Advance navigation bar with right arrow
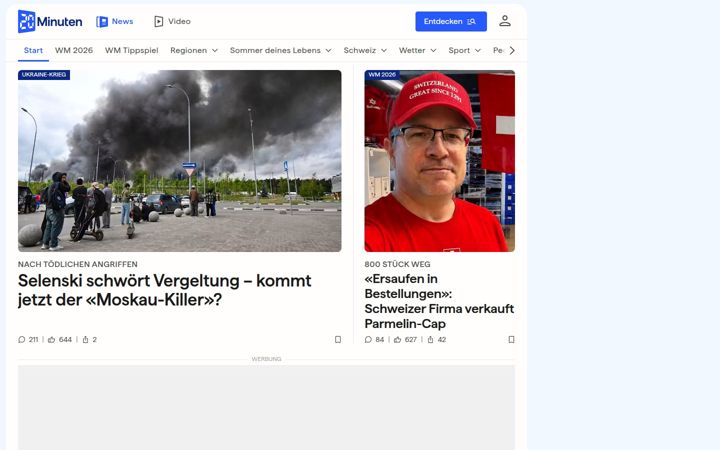This screenshot has height=450, width=720. [x=512, y=51]
